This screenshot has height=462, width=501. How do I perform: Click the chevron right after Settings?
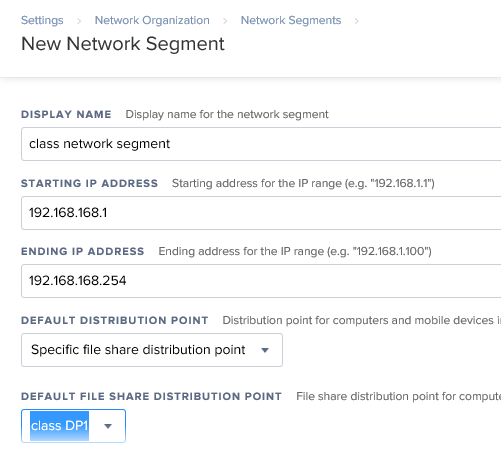click(x=79, y=21)
